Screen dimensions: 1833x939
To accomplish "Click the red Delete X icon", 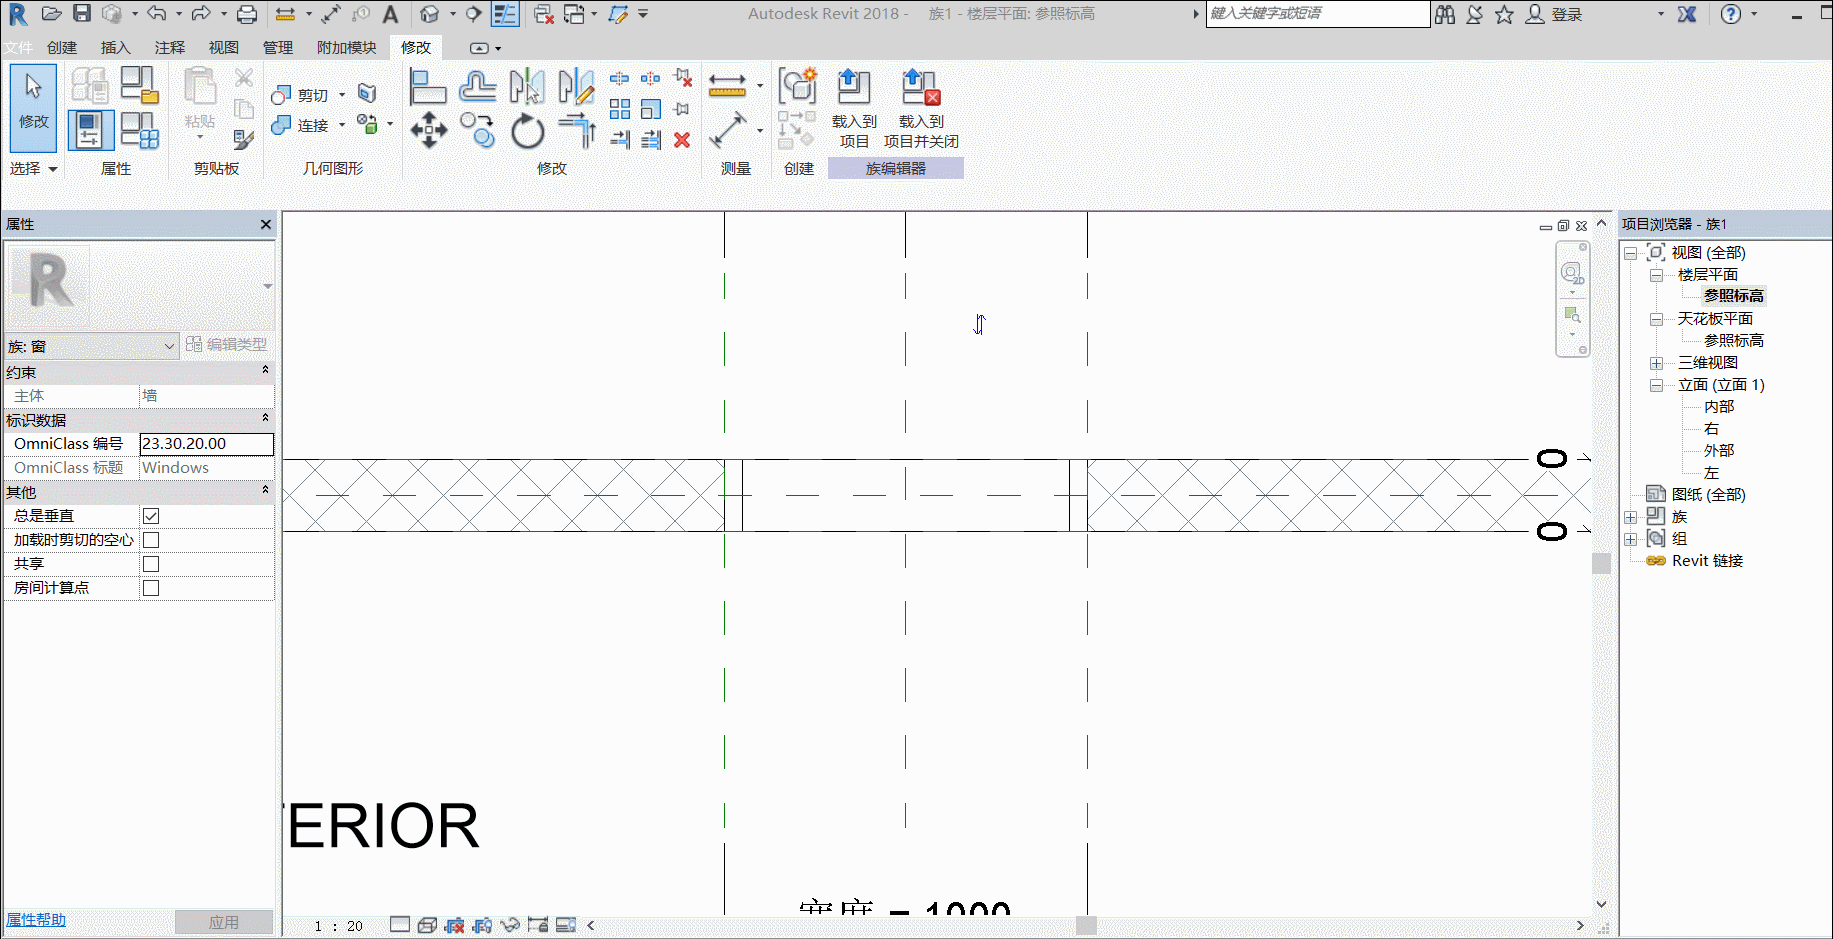I will click(682, 140).
